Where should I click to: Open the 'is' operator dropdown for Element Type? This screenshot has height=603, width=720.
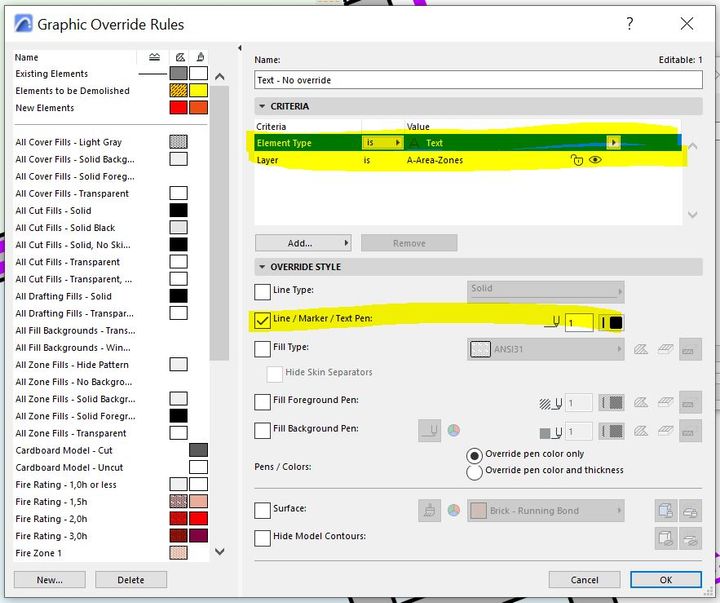(382, 143)
